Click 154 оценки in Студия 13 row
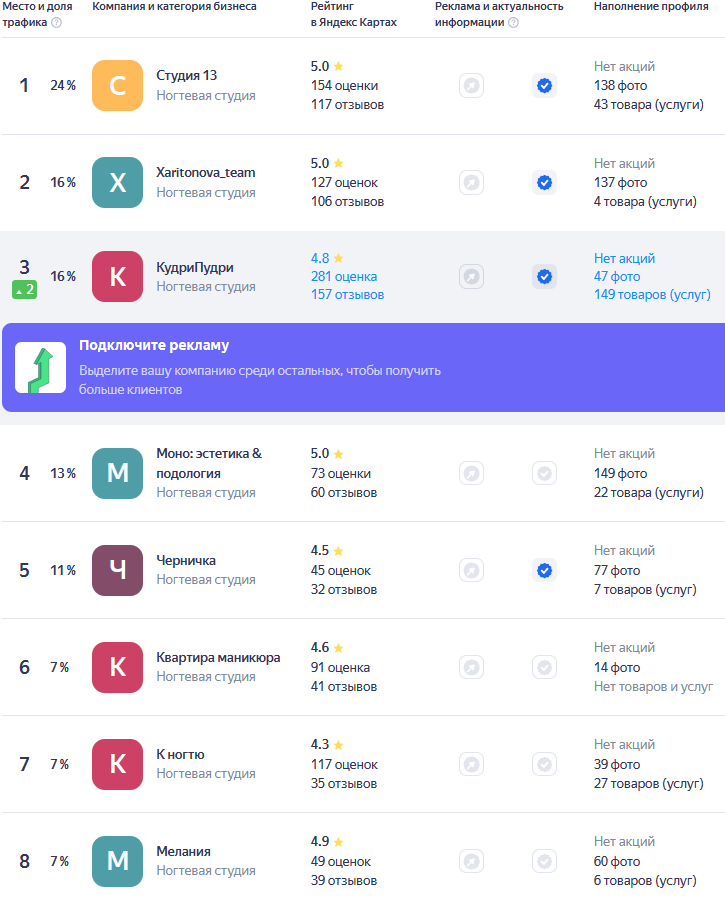This screenshot has width=725, height=905. (345, 85)
